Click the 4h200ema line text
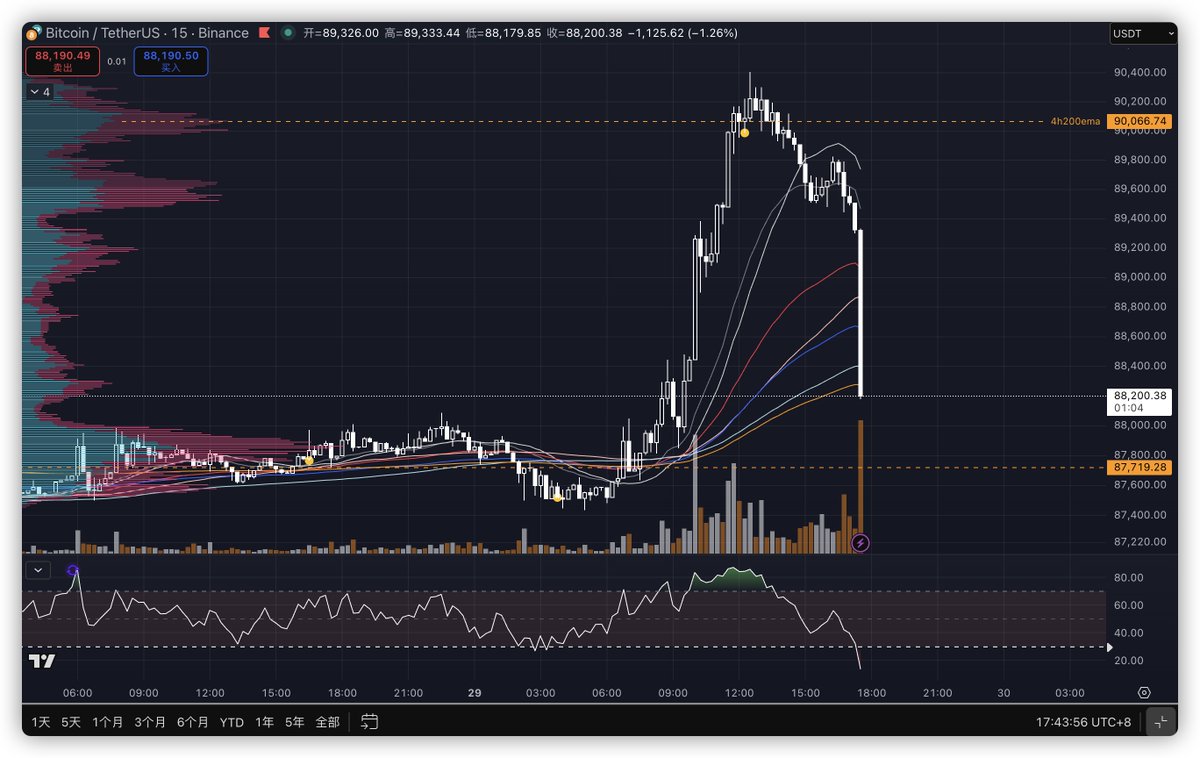The image size is (1200, 758). 1075,121
